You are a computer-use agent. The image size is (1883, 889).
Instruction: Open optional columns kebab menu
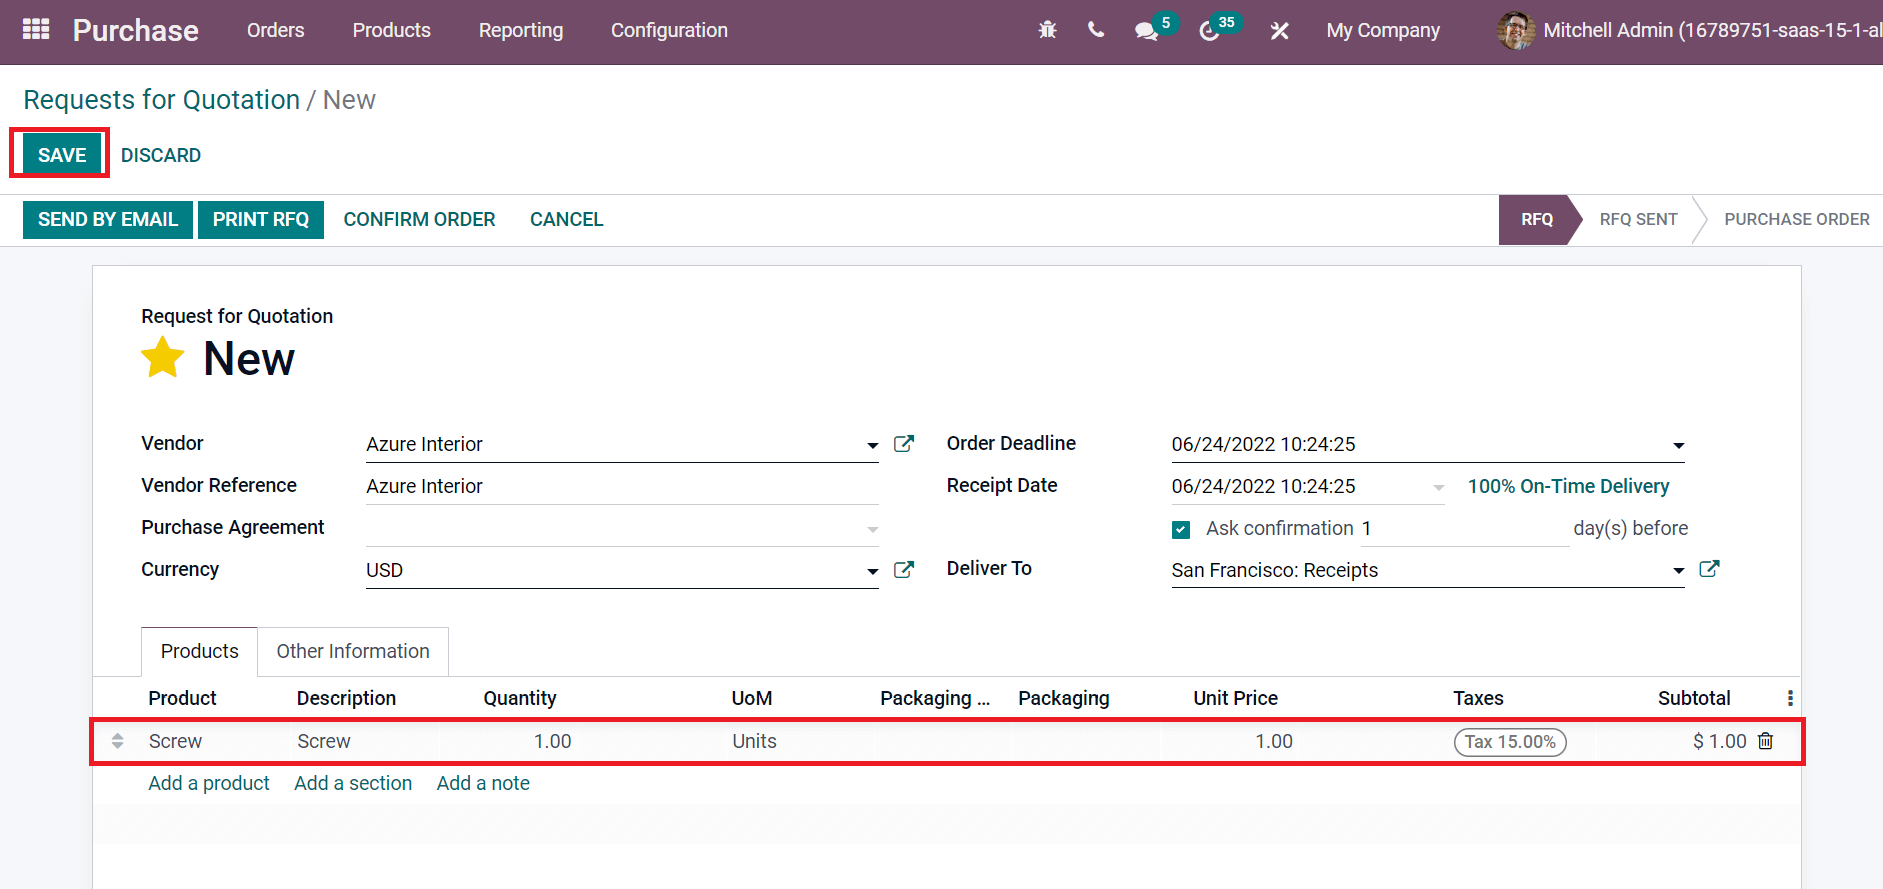click(x=1790, y=698)
